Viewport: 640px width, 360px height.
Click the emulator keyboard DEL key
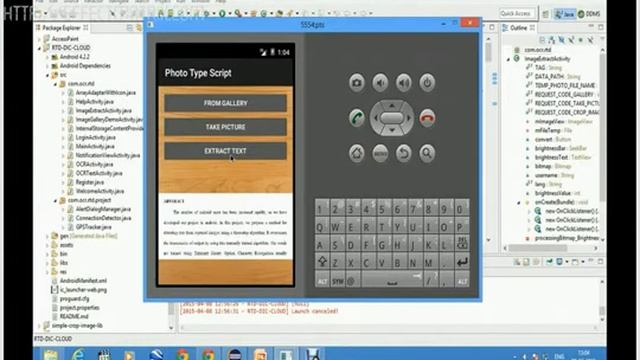[462, 243]
